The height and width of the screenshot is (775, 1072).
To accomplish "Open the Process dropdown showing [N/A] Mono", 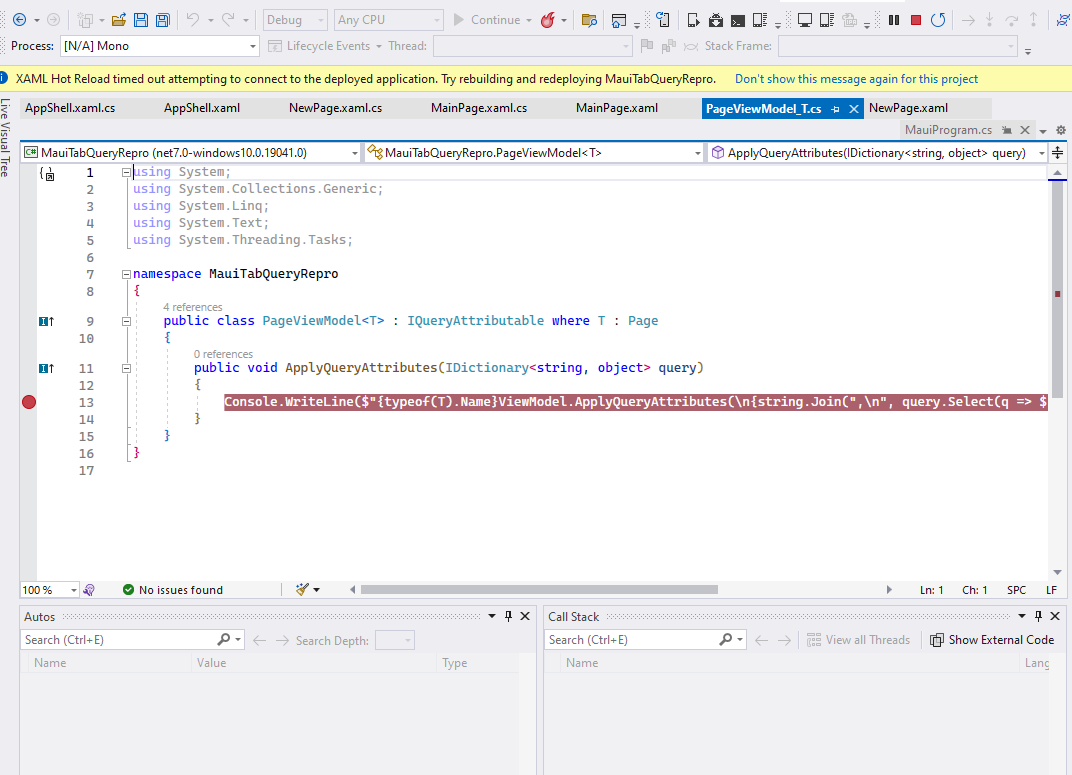I will pos(255,45).
